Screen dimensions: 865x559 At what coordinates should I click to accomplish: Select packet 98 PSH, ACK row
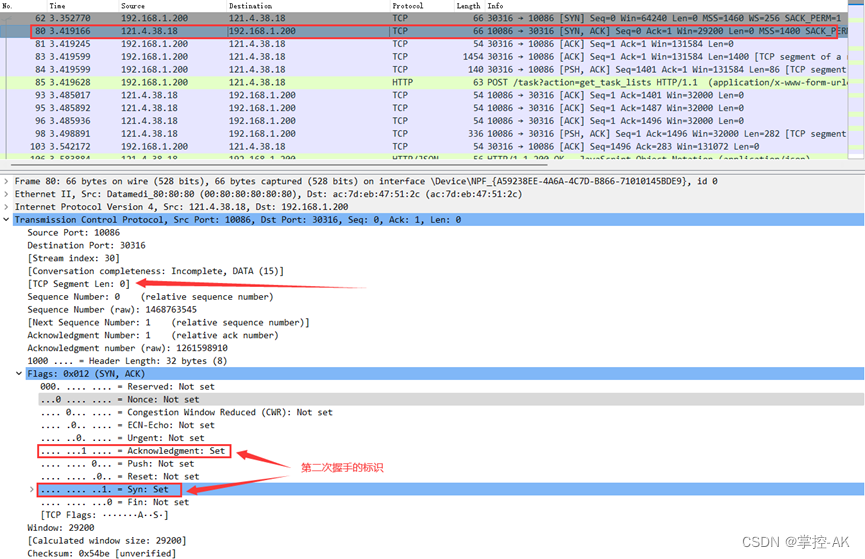(x=424, y=134)
